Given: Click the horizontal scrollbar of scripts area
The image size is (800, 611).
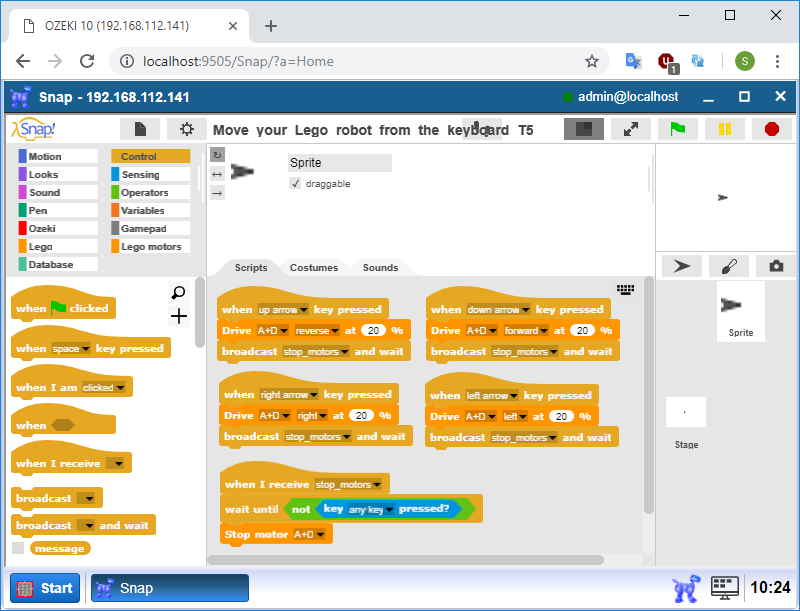Looking at the screenshot, I should [x=406, y=559].
